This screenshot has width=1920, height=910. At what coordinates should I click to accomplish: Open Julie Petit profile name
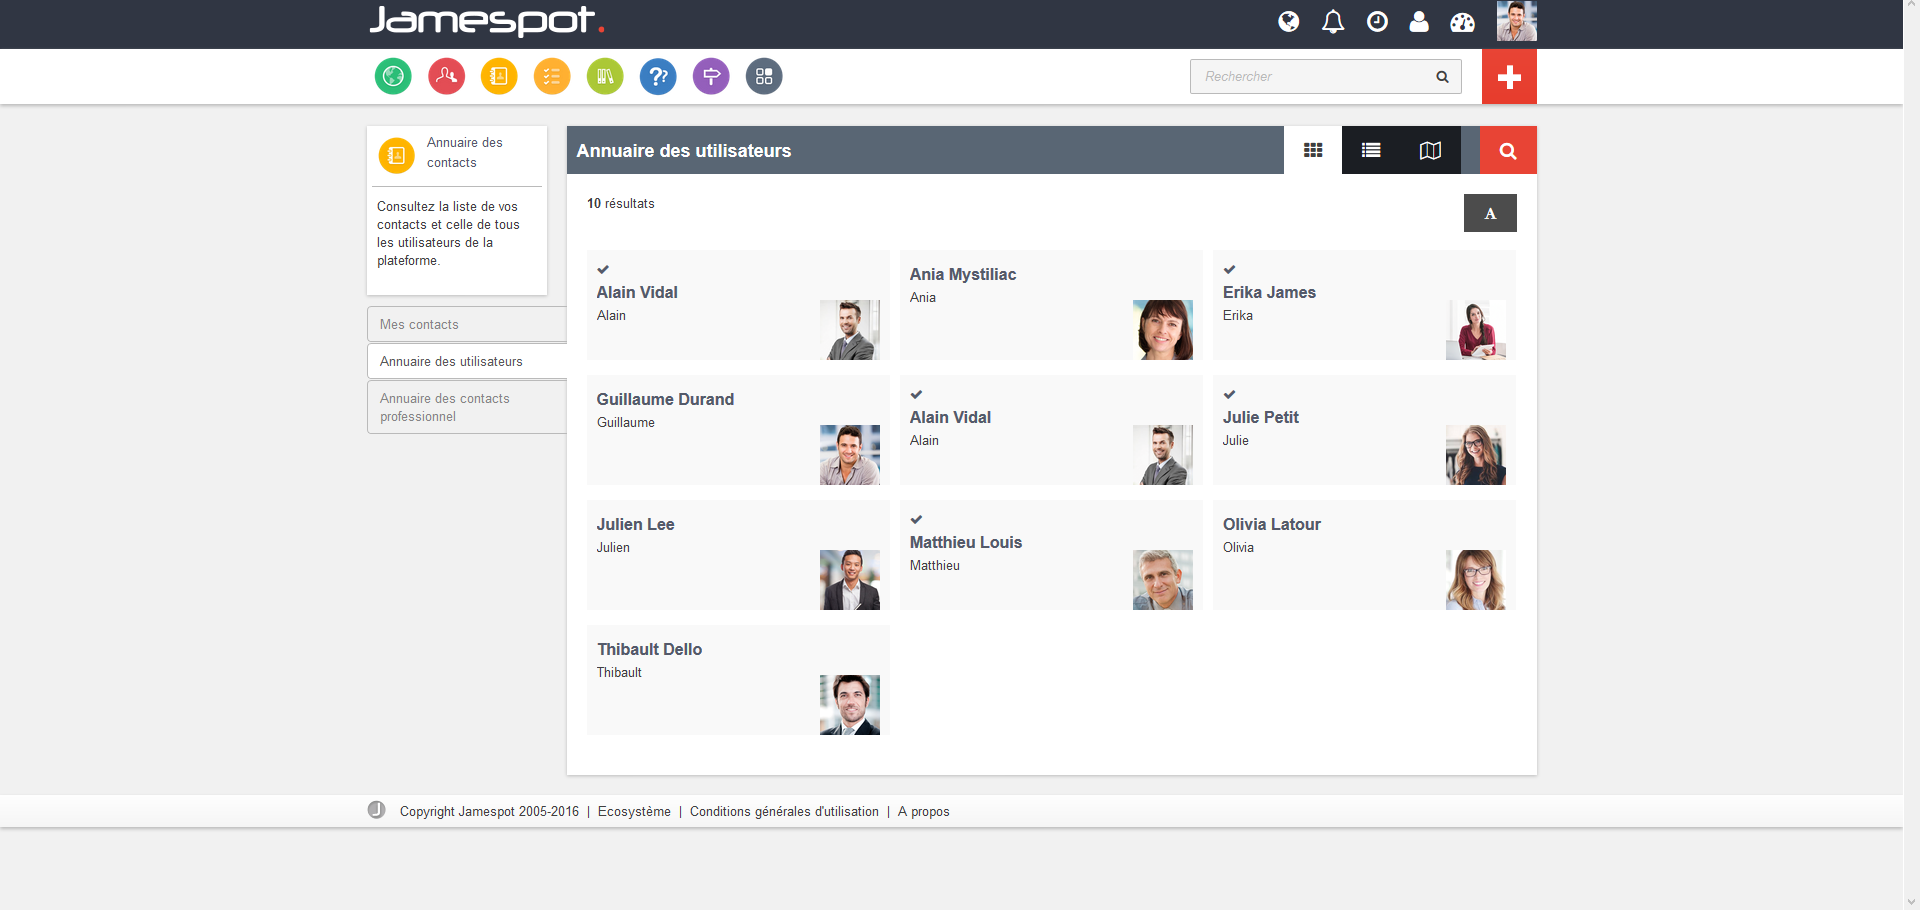pos(1260,417)
